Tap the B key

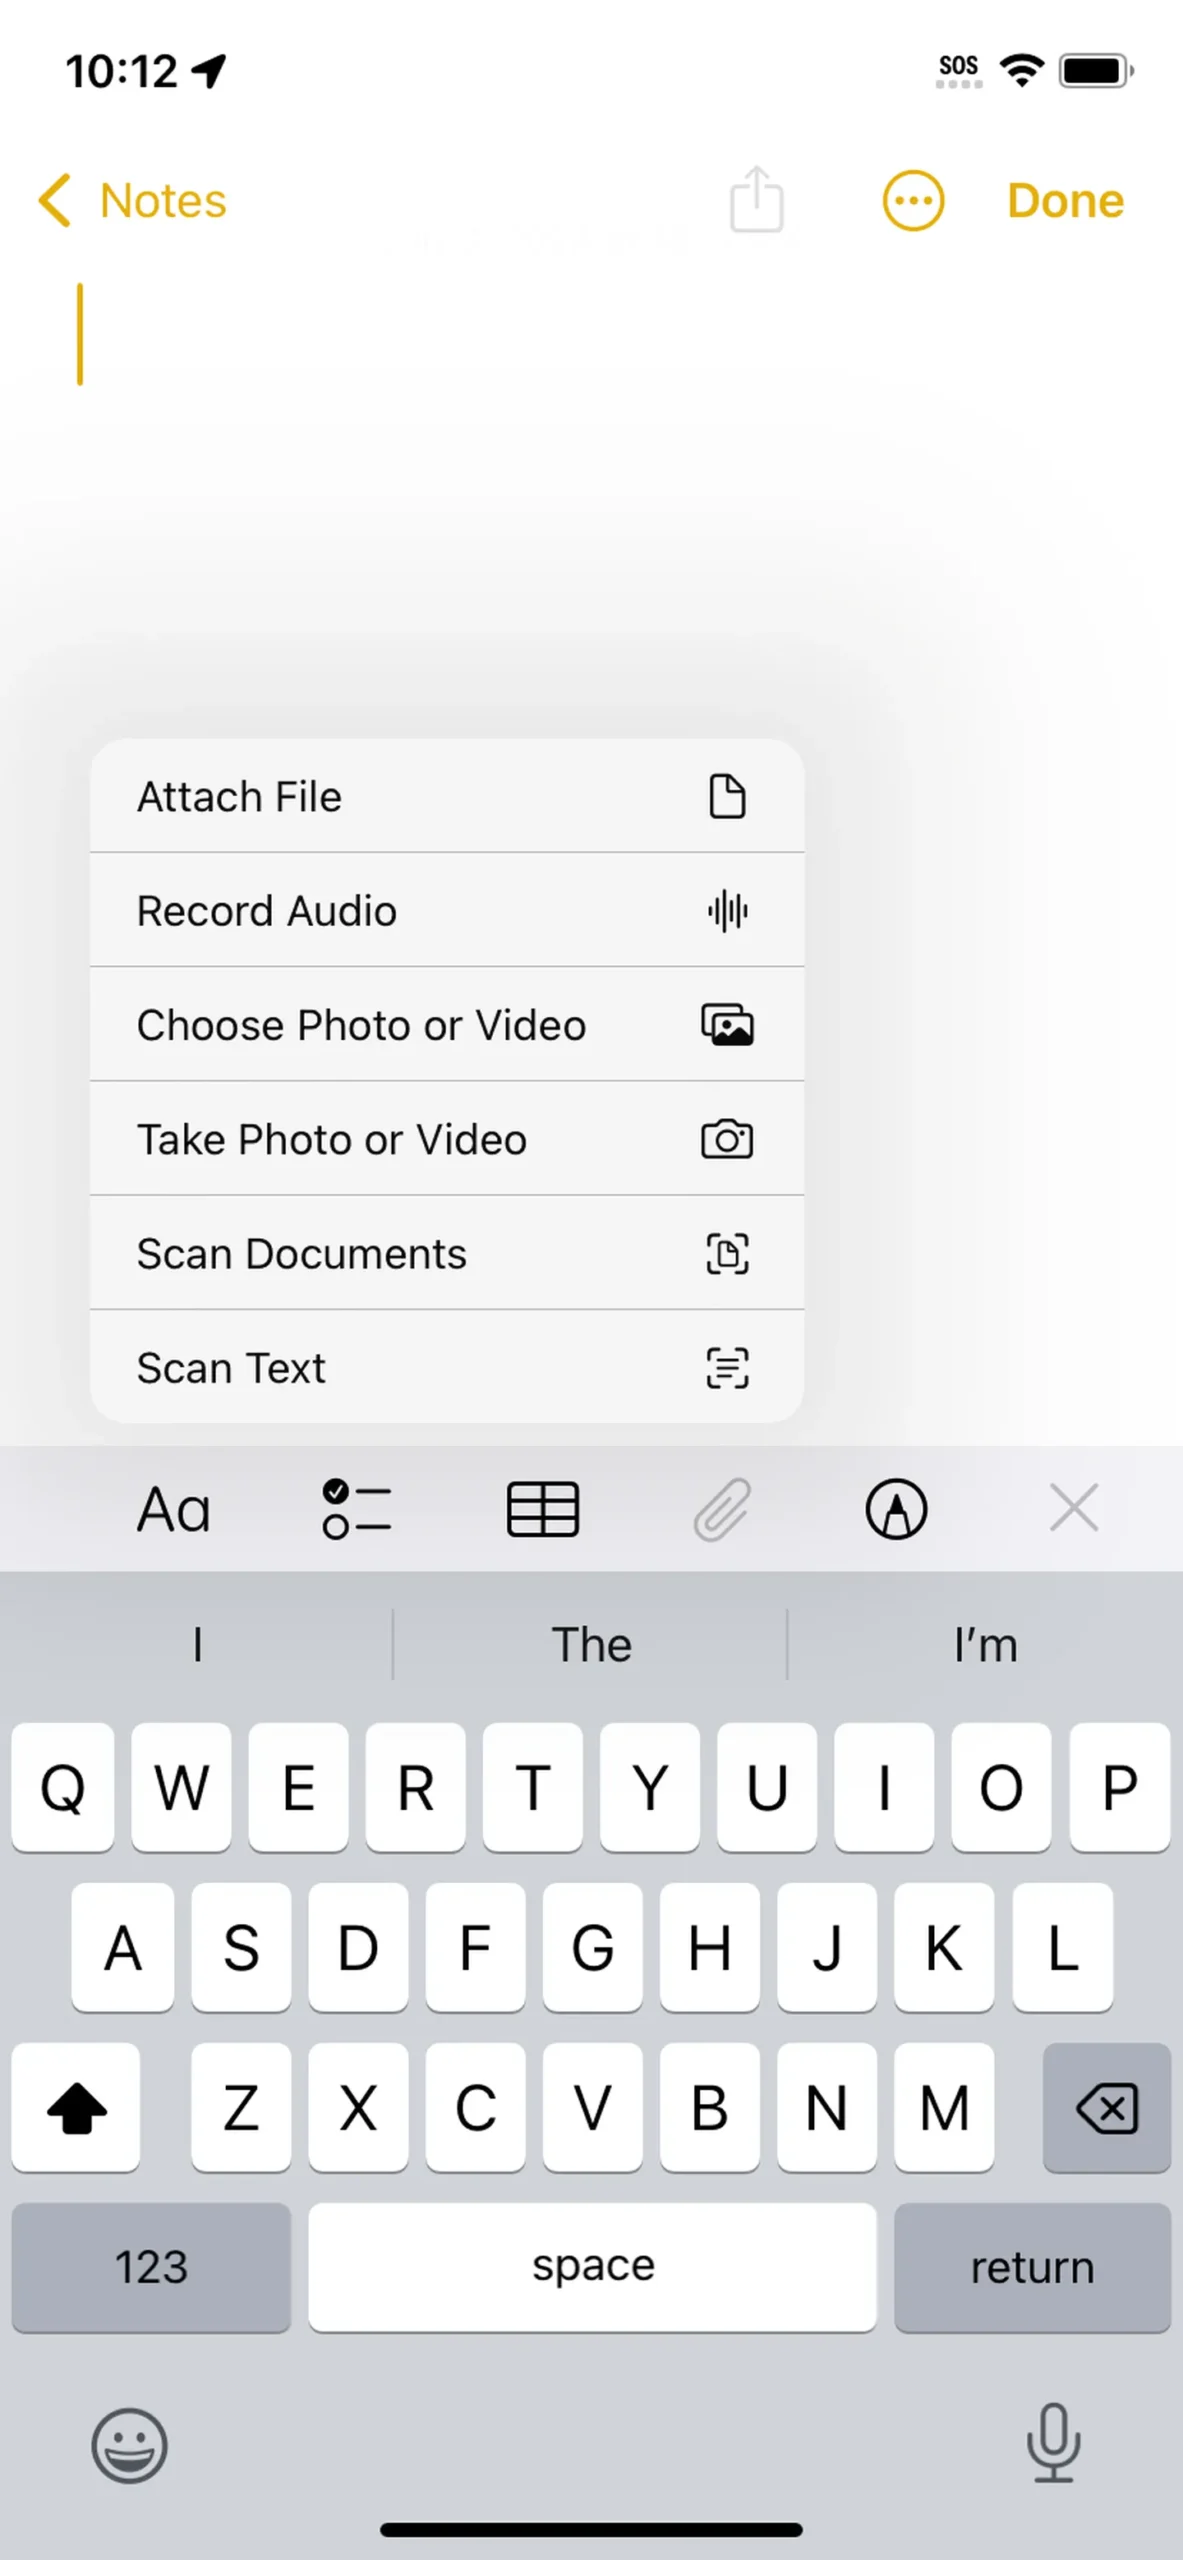tap(709, 2108)
